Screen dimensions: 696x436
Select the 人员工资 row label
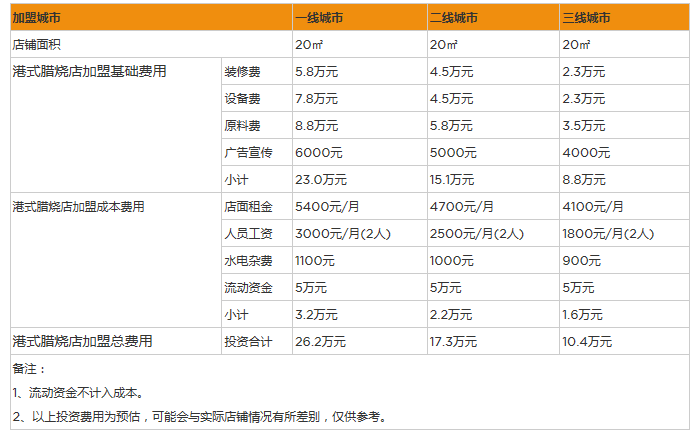pyautogui.click(x=248, y=234)
